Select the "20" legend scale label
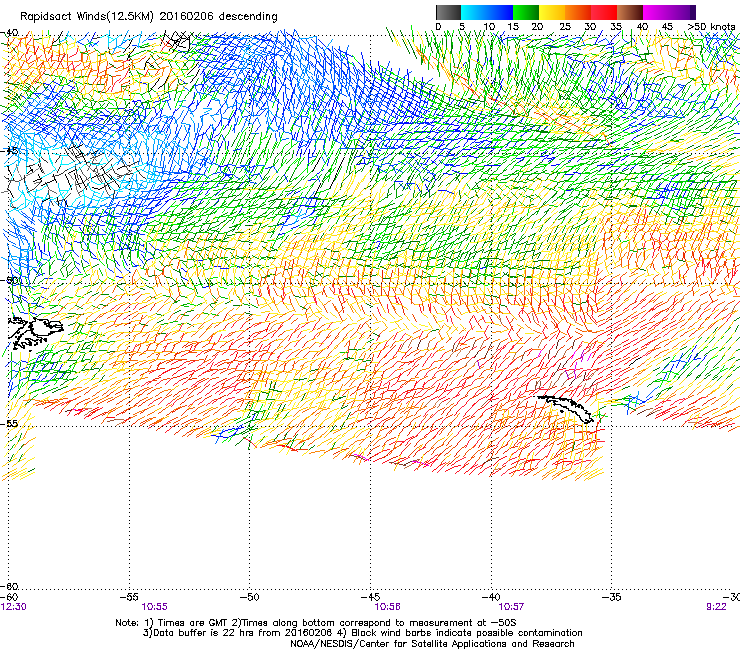Image resolution: width=740 pixels, height=650 pixels. tap(537, 26)
